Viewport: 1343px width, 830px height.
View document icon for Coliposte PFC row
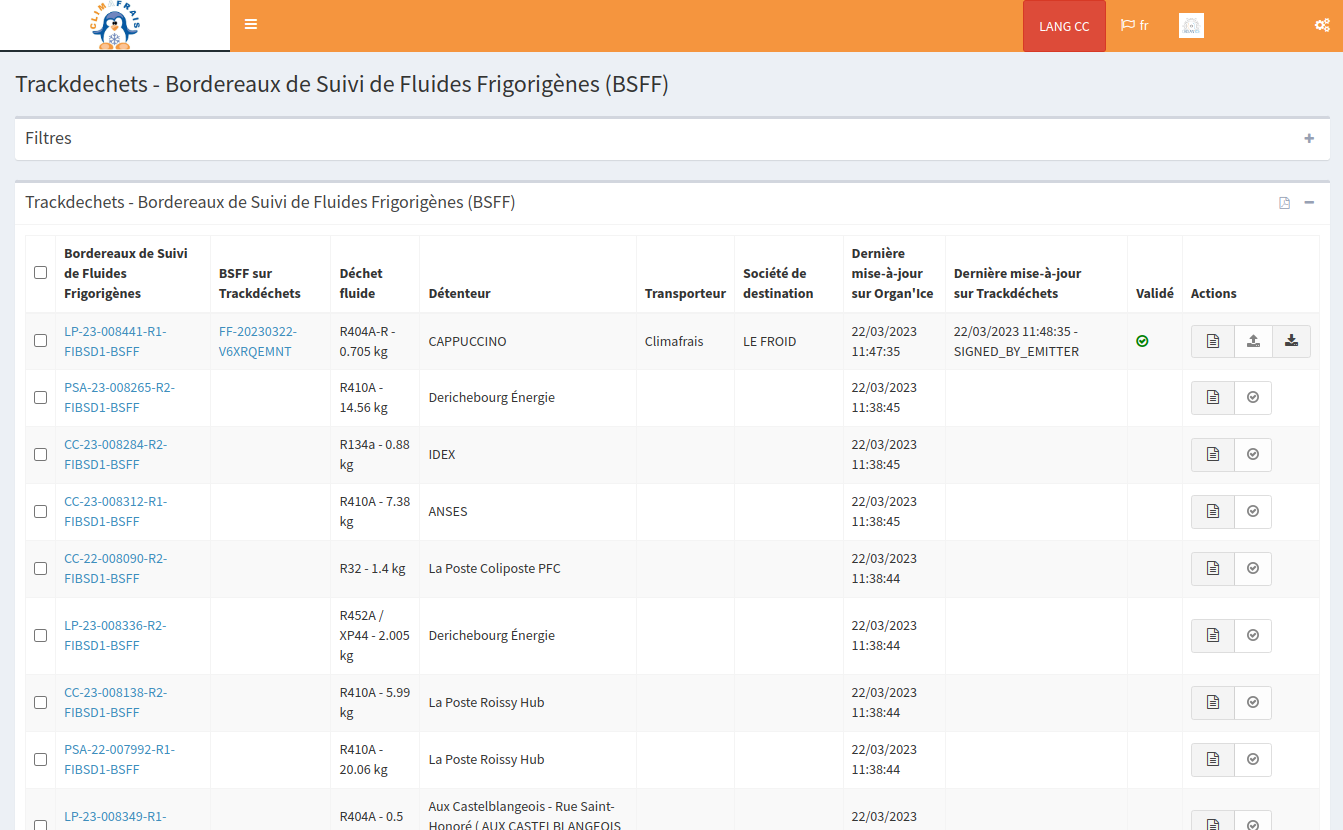pos(1213,568)
